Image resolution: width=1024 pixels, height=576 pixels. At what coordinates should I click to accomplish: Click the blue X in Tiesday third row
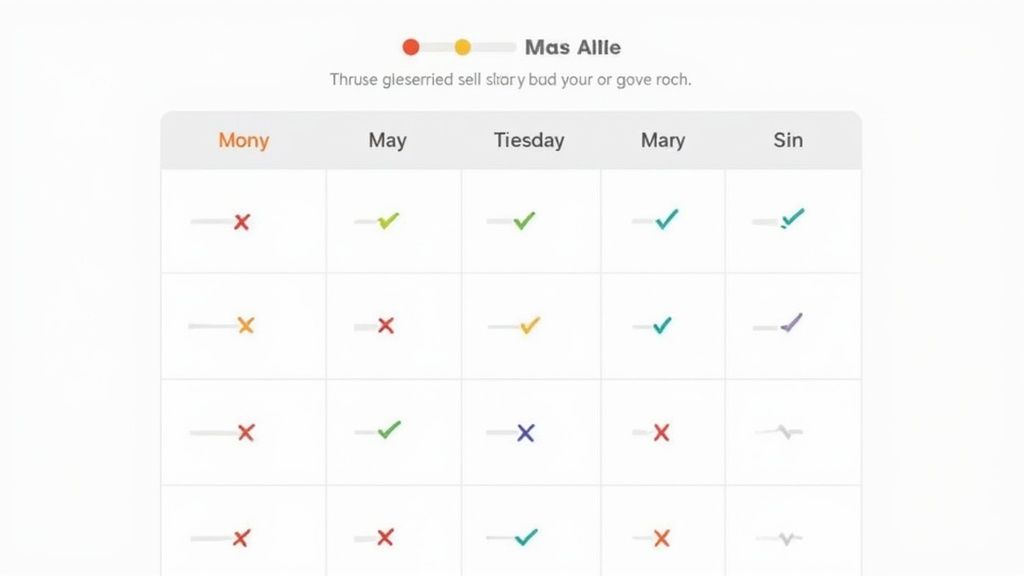pyautogui.click(x=525, y=433)
